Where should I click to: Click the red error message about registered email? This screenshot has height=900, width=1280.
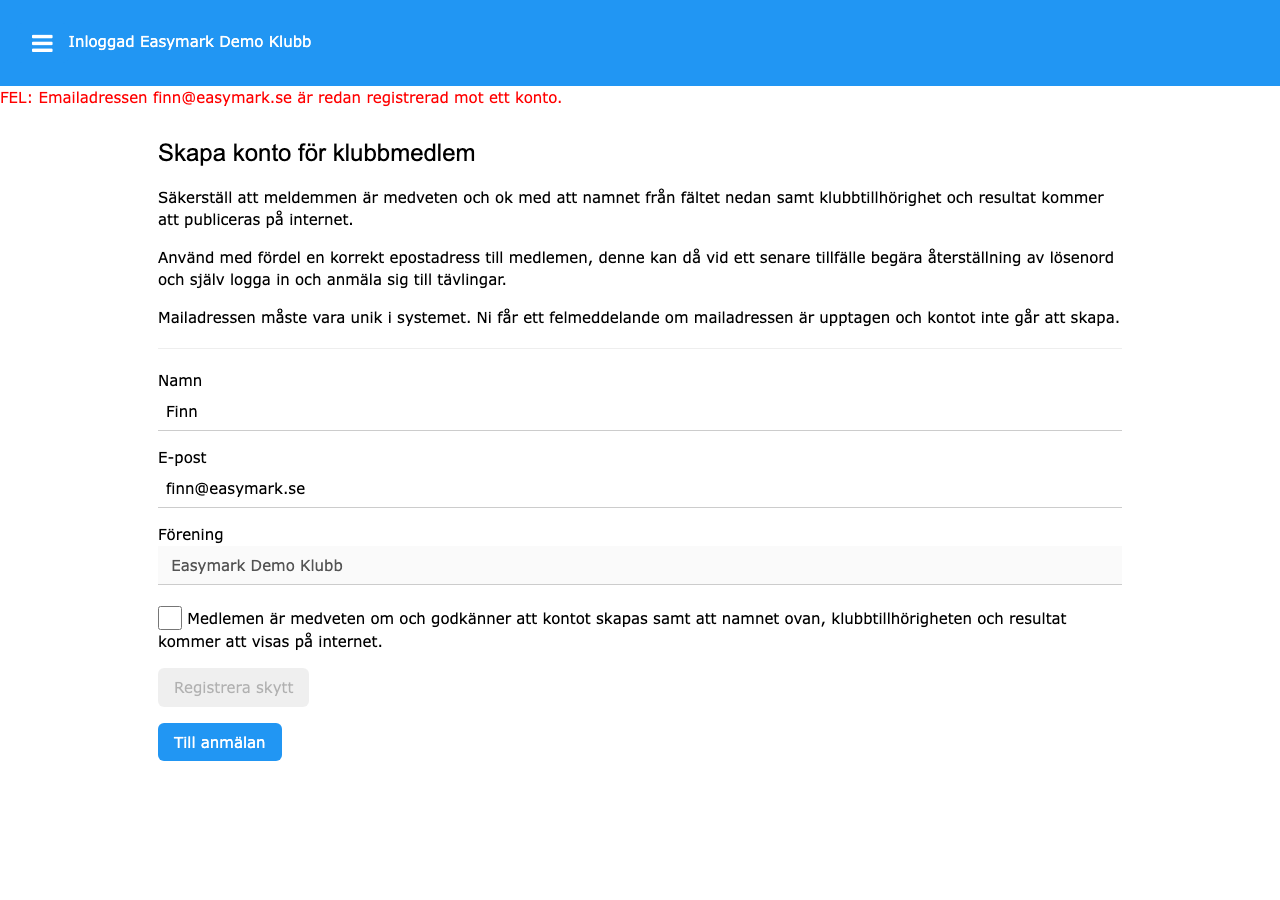[x=280, y=98]
